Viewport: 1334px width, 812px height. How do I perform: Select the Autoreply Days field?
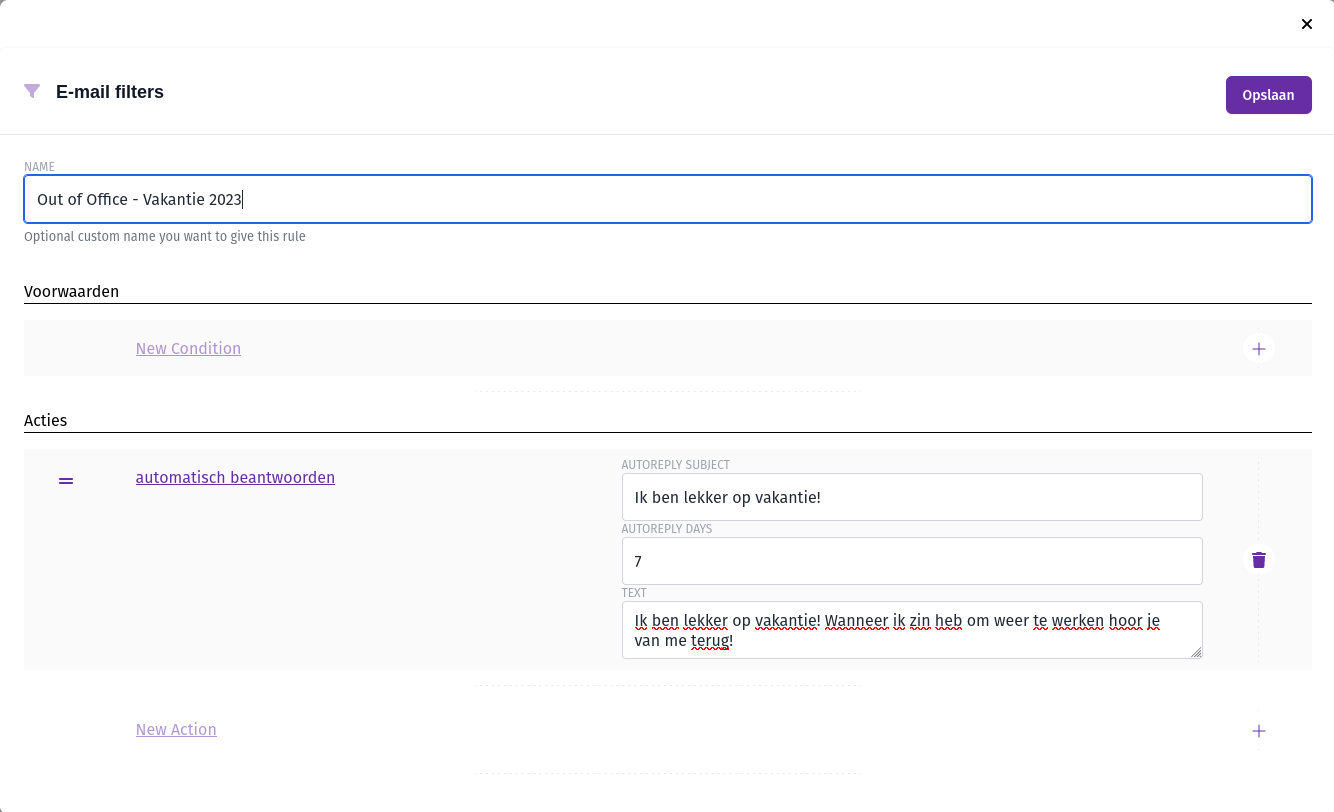[x=911, y=561]
